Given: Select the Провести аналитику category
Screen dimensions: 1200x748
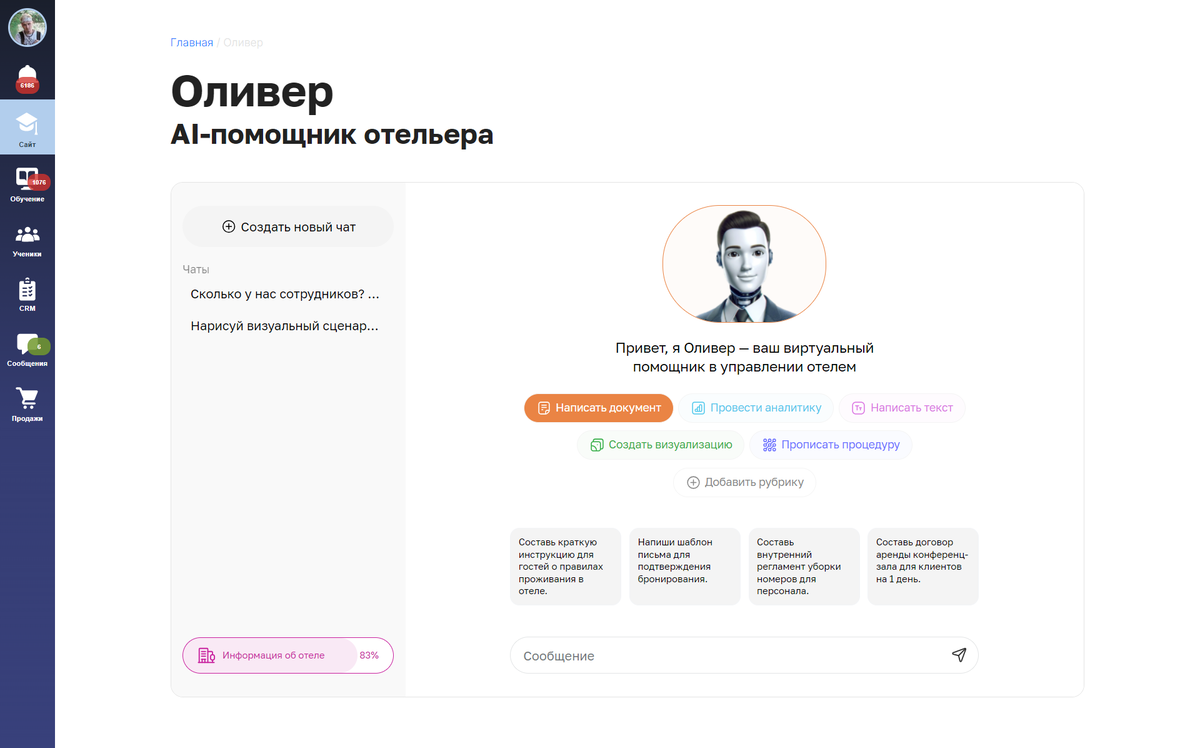Looking at the screenshot, I should pyautogui.click(x=757, y=408).
